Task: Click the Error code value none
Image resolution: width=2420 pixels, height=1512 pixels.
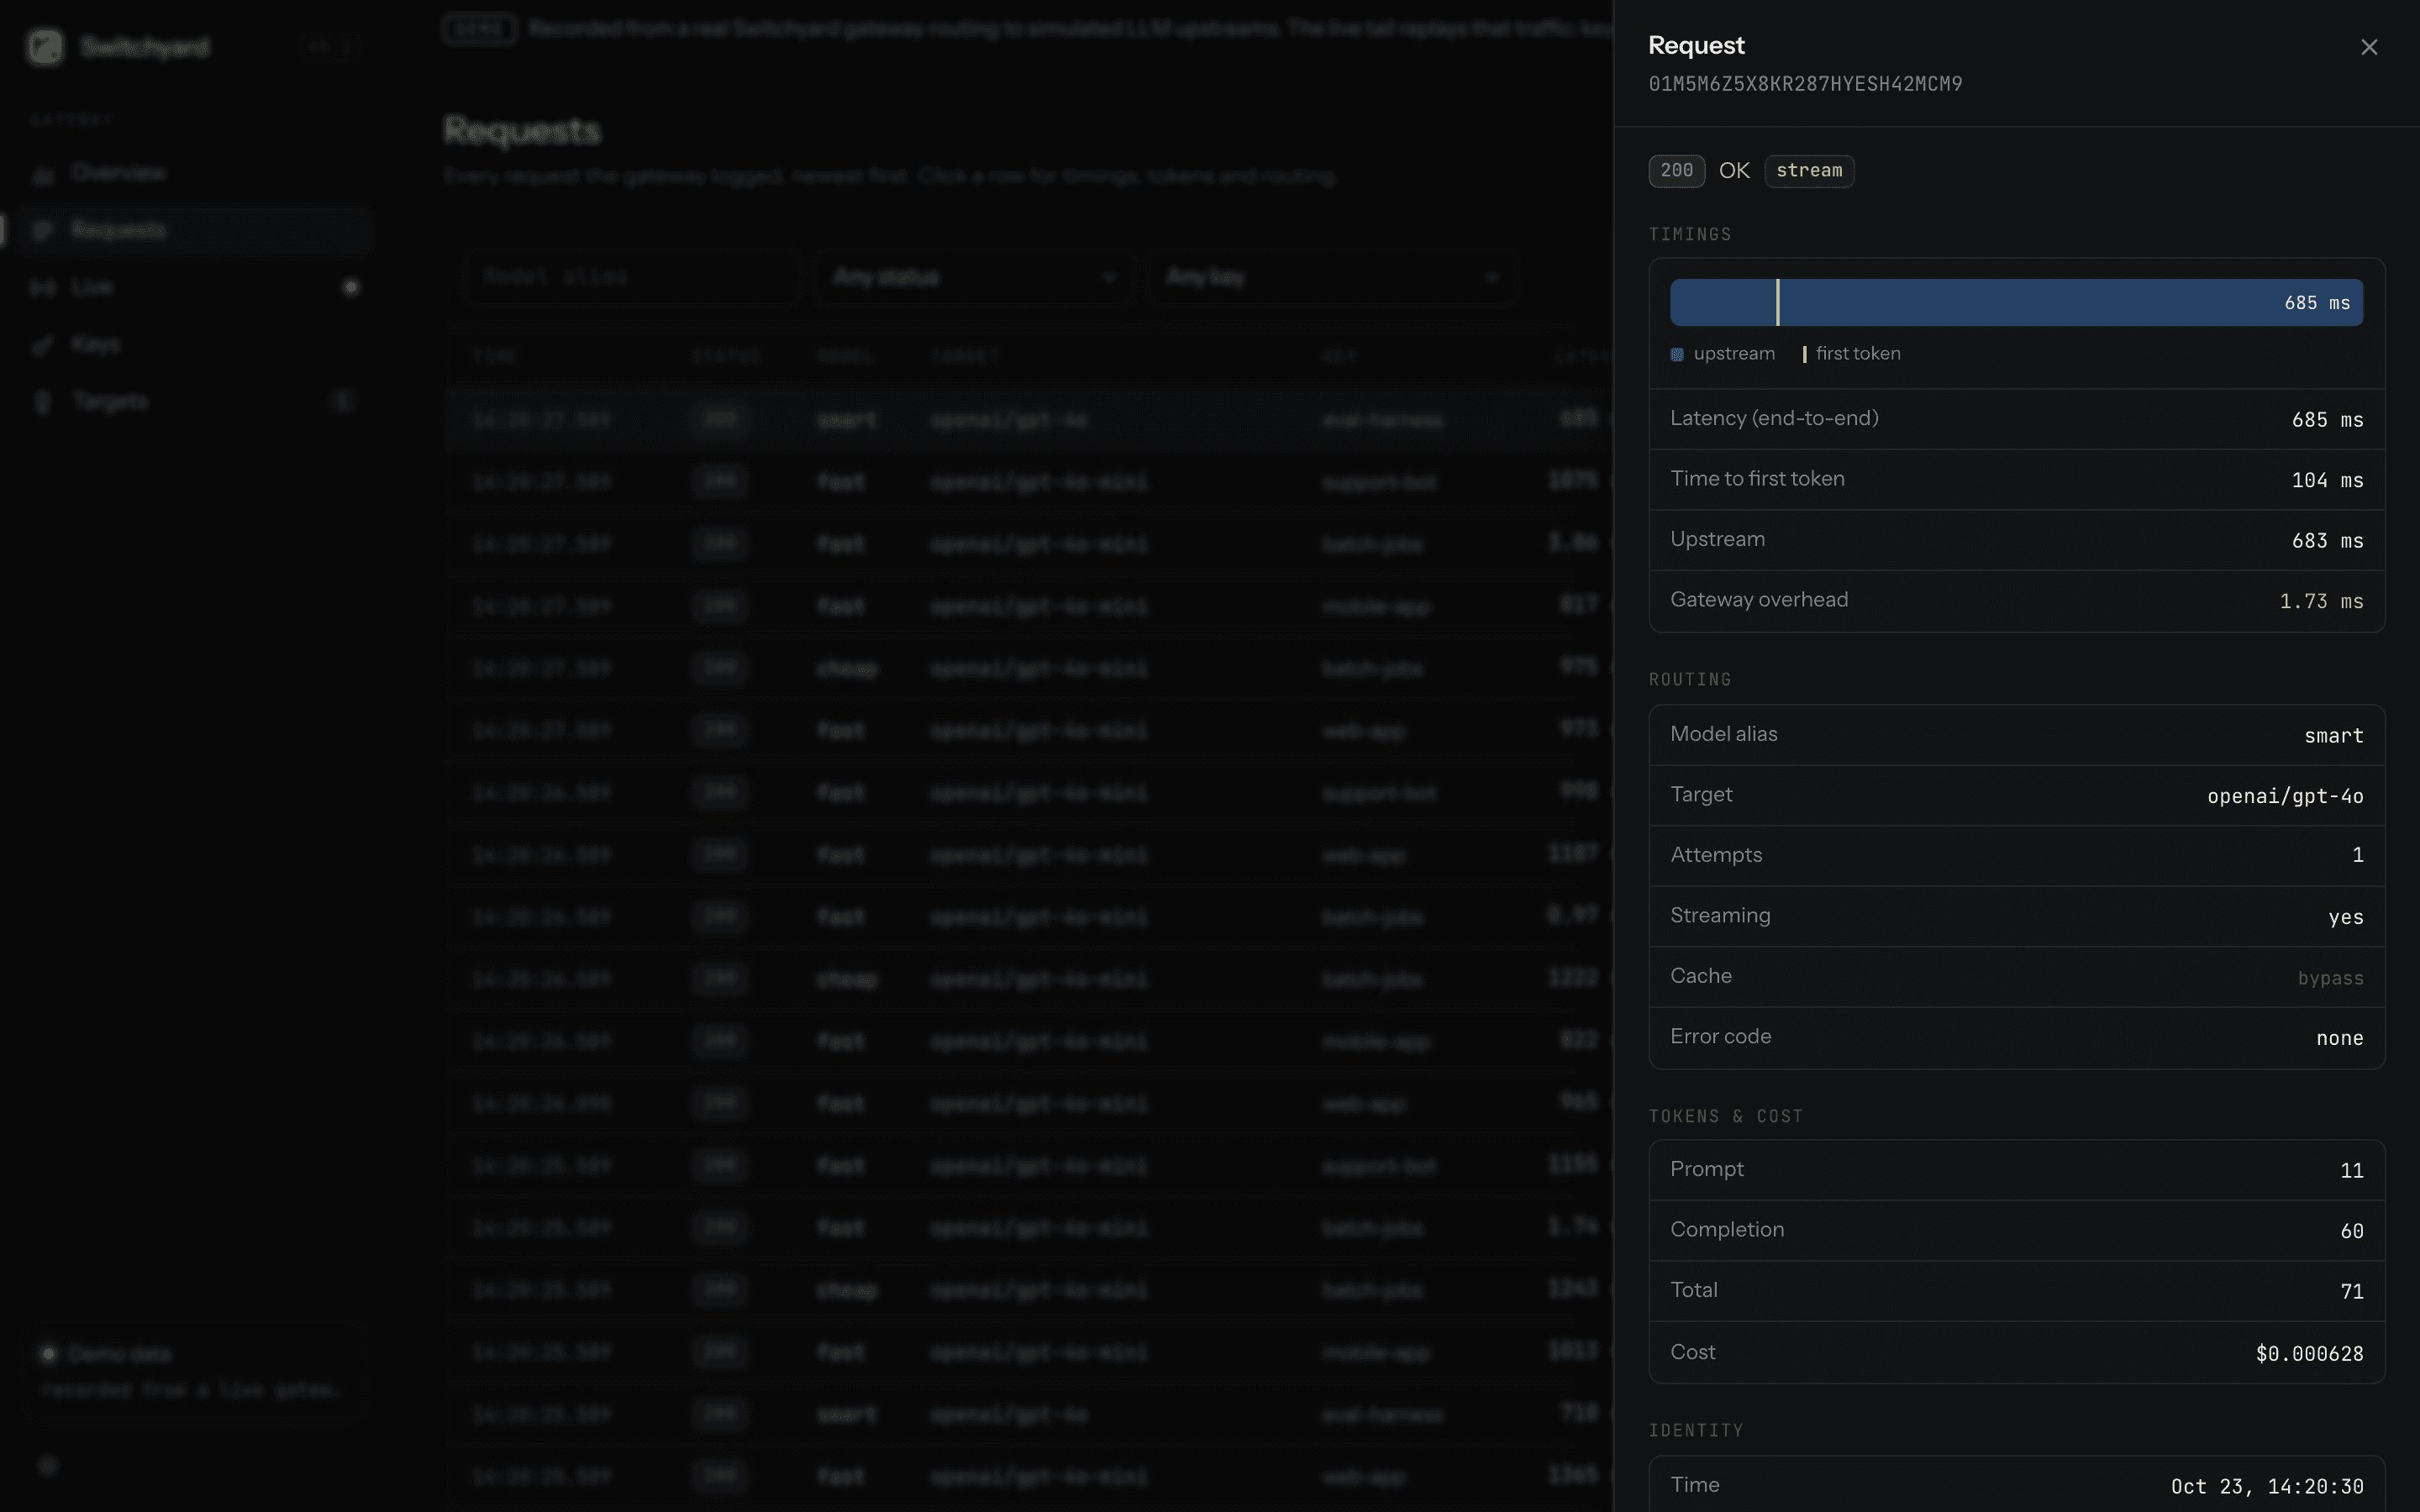Action: [x=2339, y=1038]
